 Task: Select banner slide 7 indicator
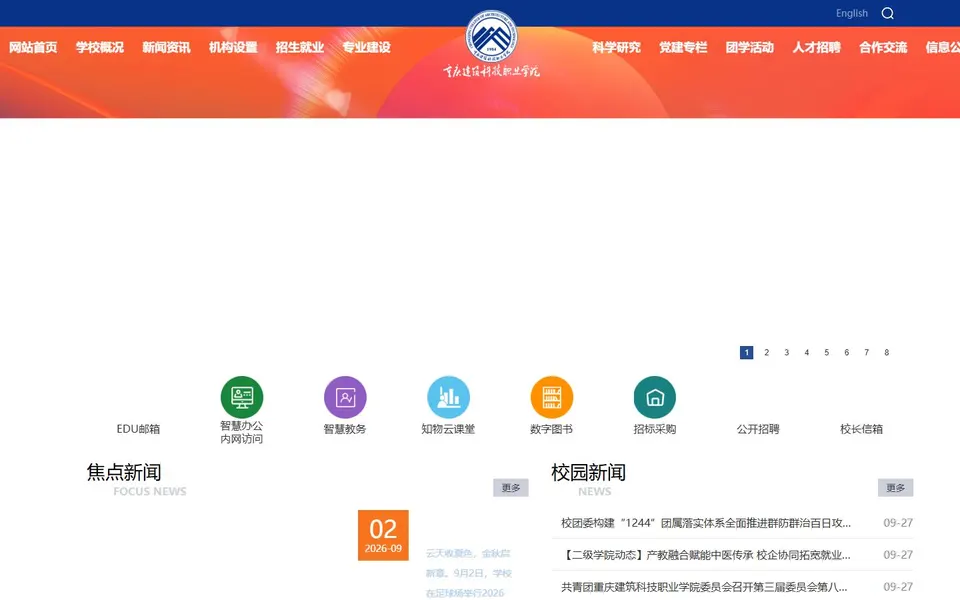(866, 353)
